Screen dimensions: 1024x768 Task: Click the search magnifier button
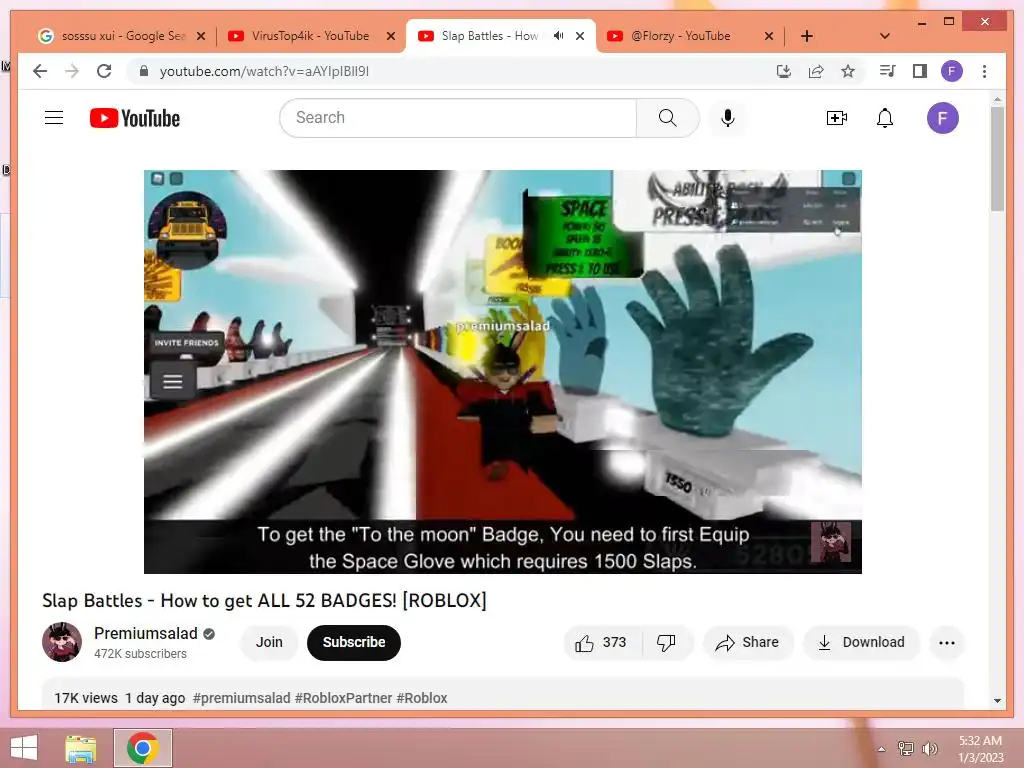[x=667, y=118]
